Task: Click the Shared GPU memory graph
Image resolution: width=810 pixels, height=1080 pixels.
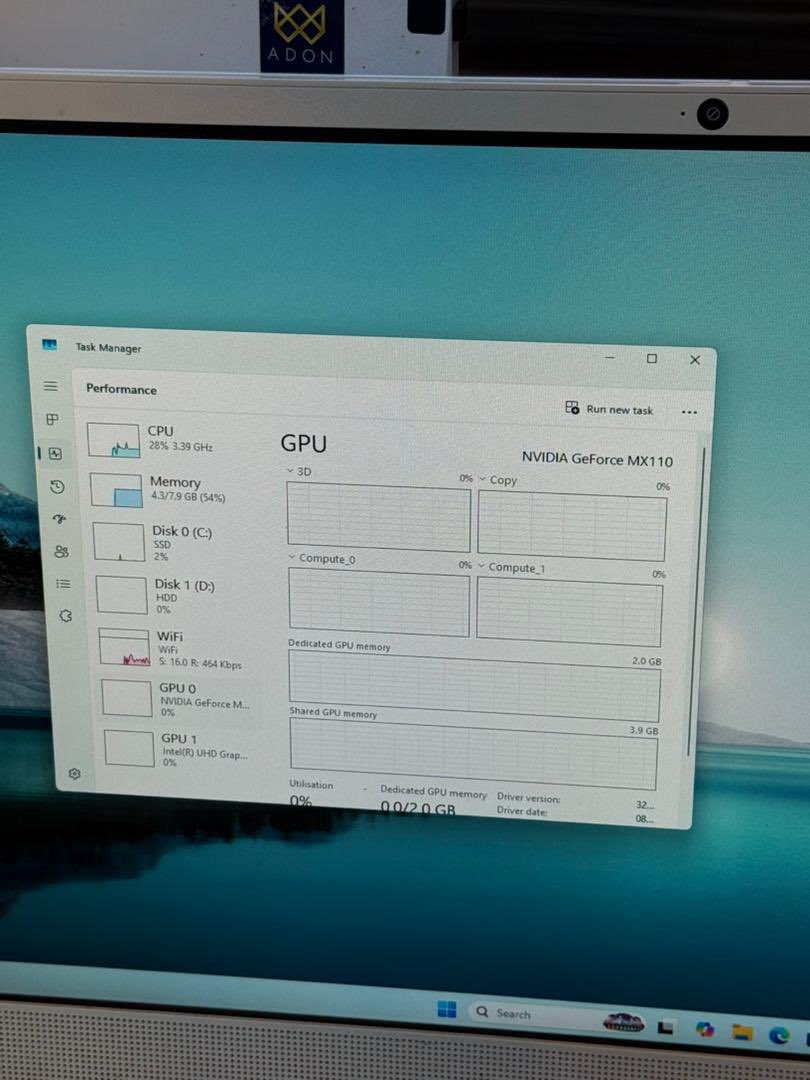Action: coord(474,754)
